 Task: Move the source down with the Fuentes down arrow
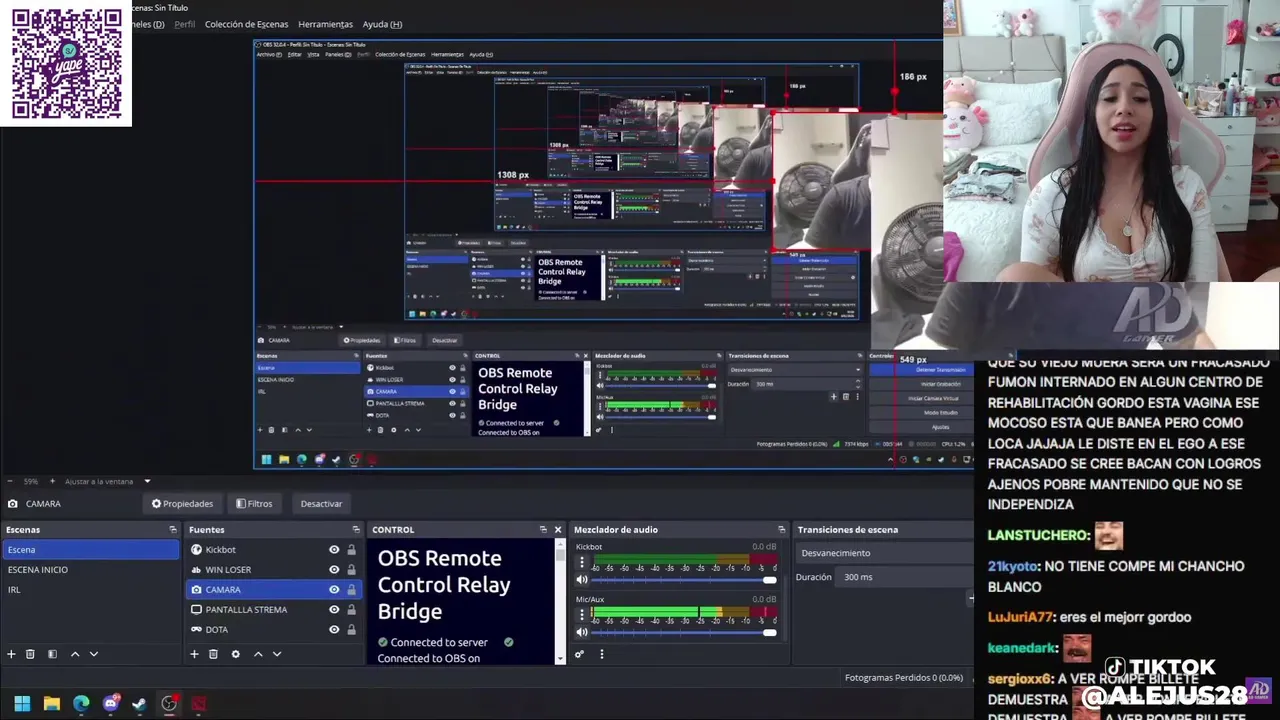coord(277,654)
